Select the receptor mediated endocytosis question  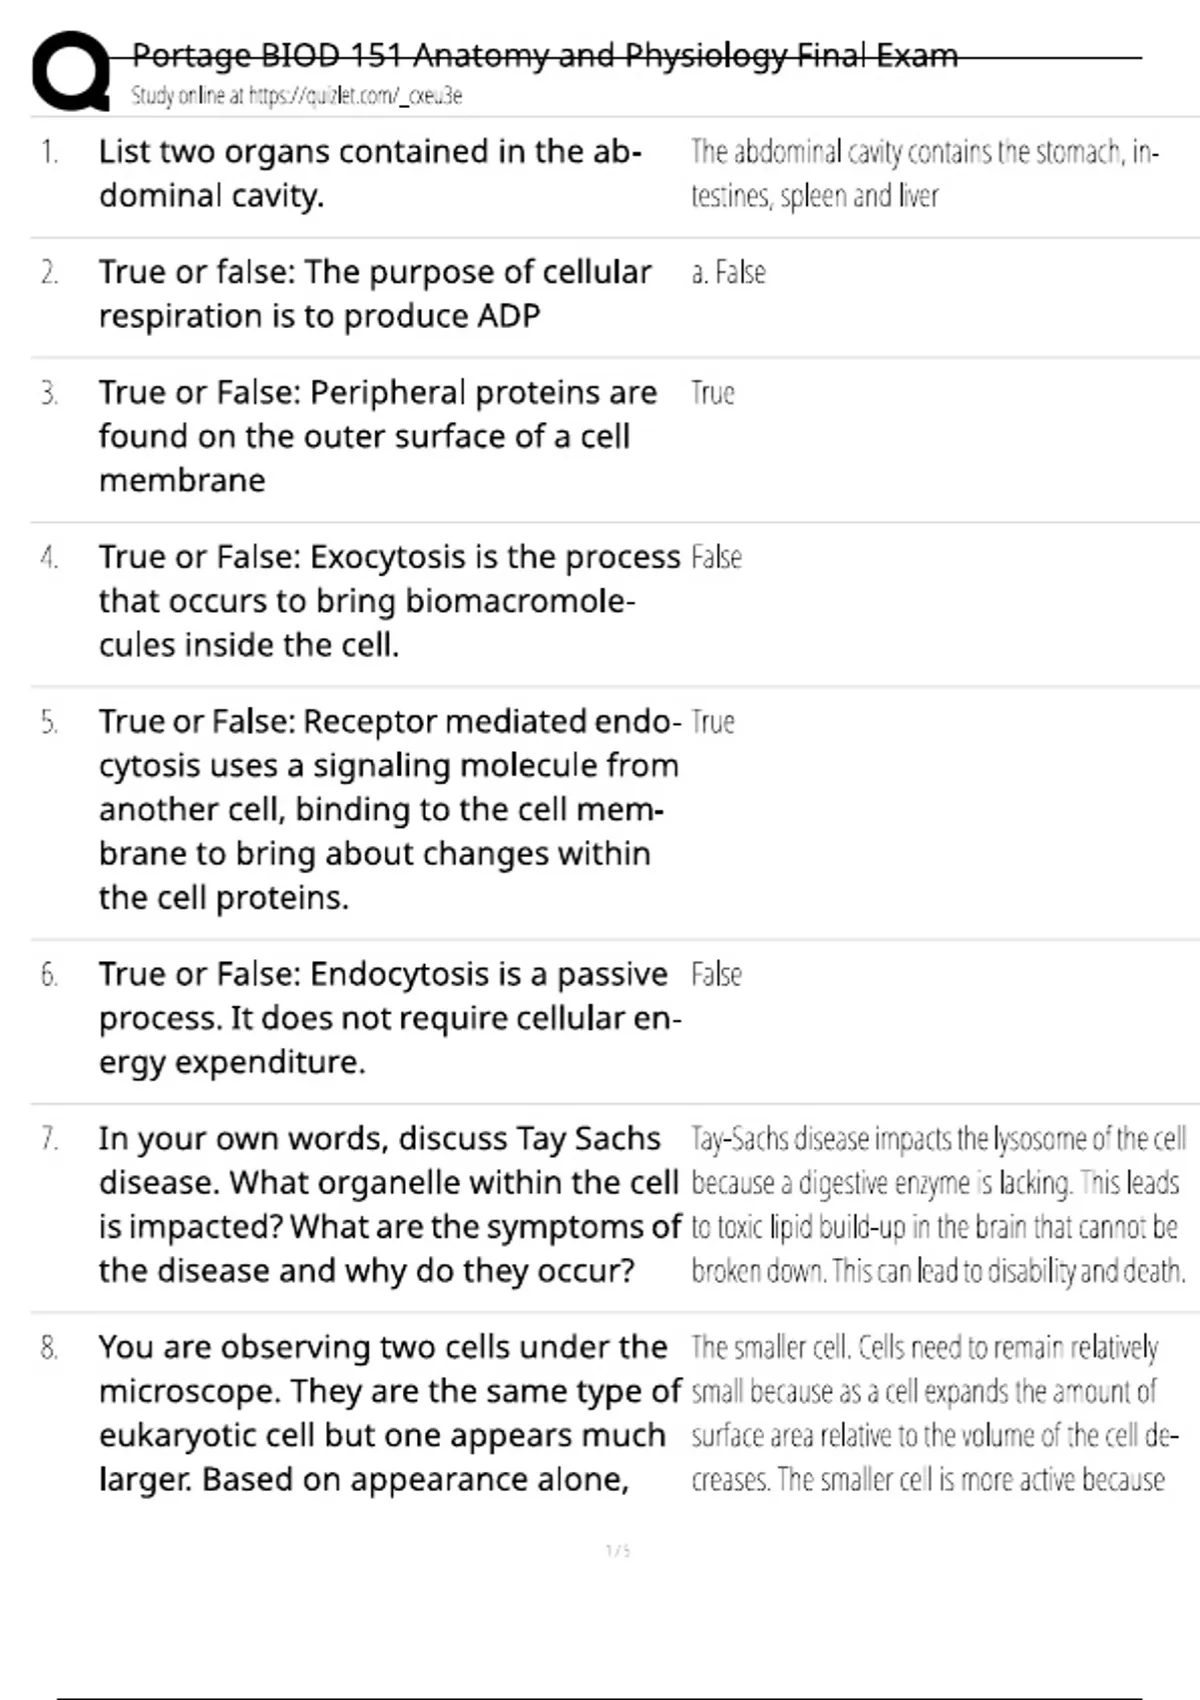coord(388,809)
